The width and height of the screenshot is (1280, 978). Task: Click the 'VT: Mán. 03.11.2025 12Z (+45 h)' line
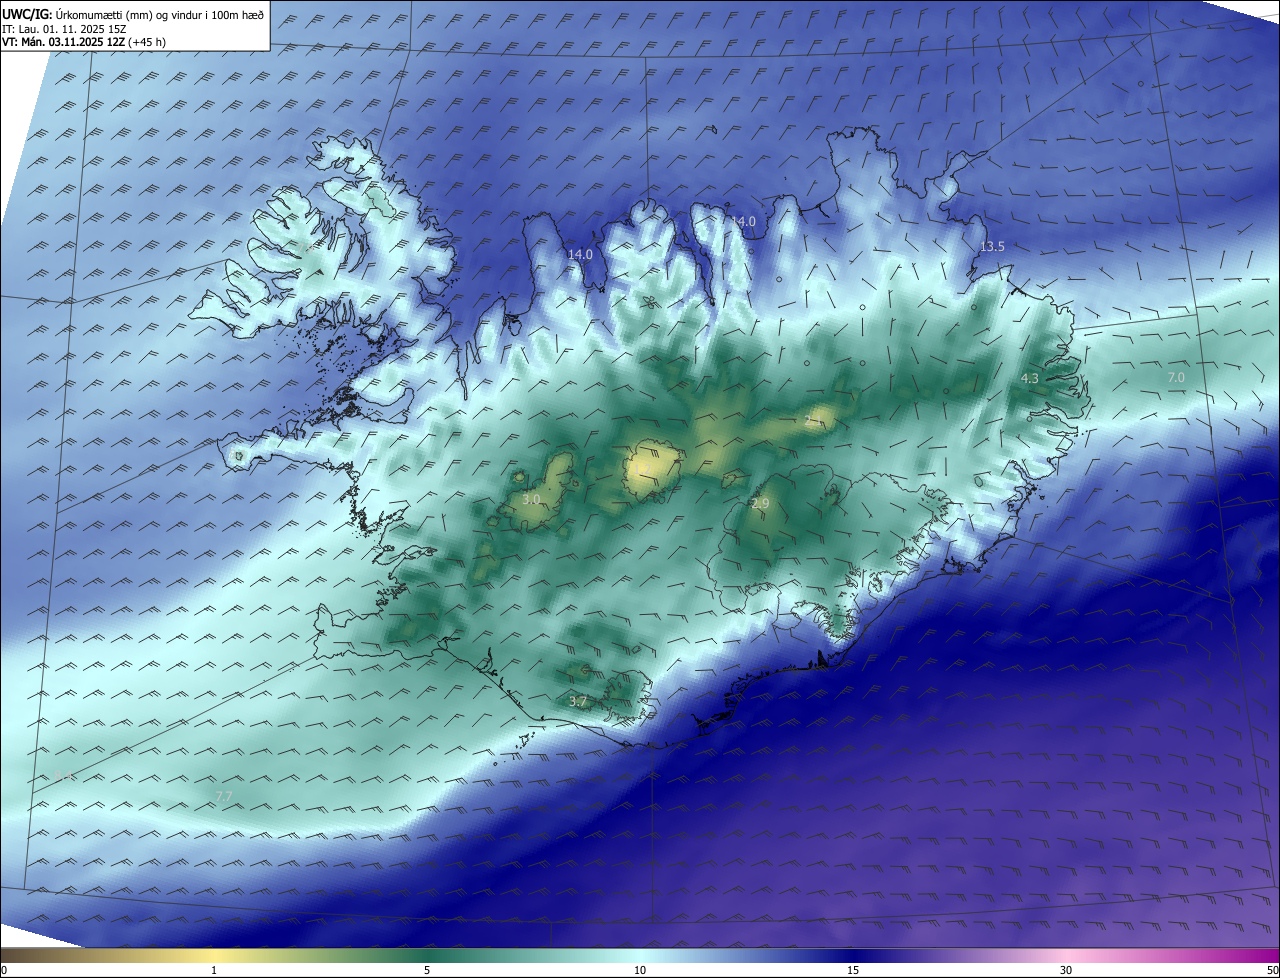point(84,42)
